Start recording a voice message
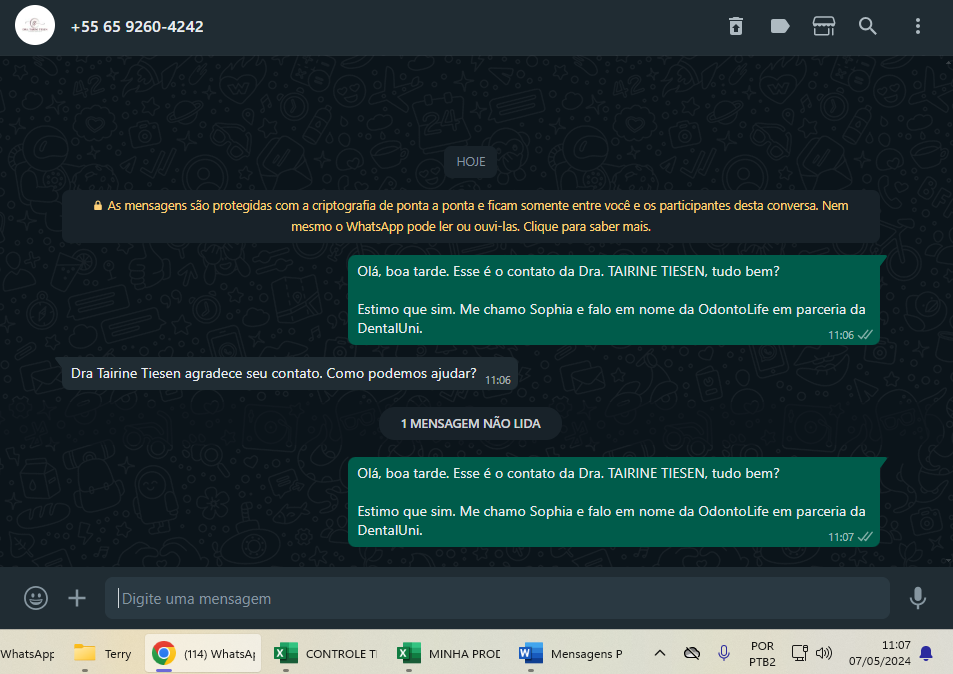 pos(918,598)
